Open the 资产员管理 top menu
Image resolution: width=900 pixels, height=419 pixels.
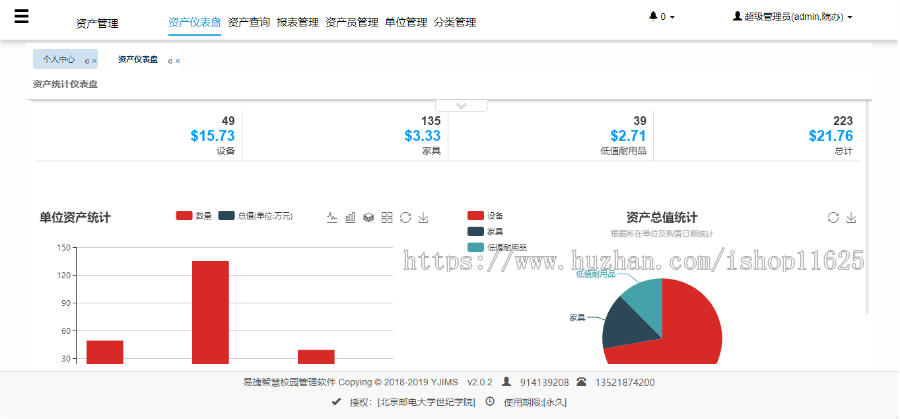pyautogui.click(x=352, y=22)
